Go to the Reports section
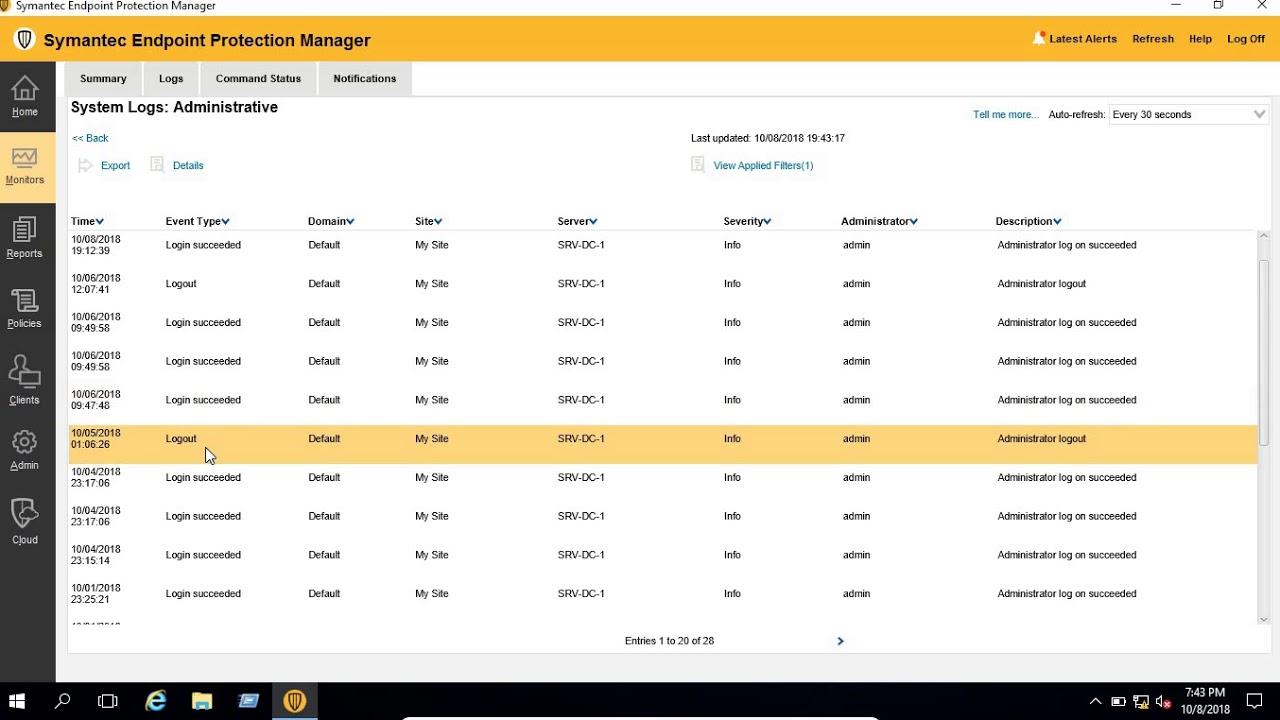 pos(25,238)
